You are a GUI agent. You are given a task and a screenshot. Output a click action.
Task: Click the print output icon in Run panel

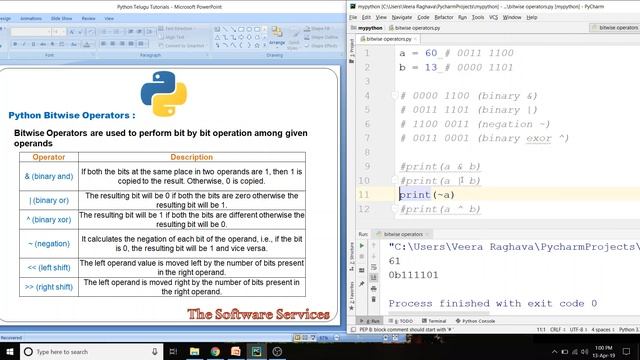click(x=373, y=289)
